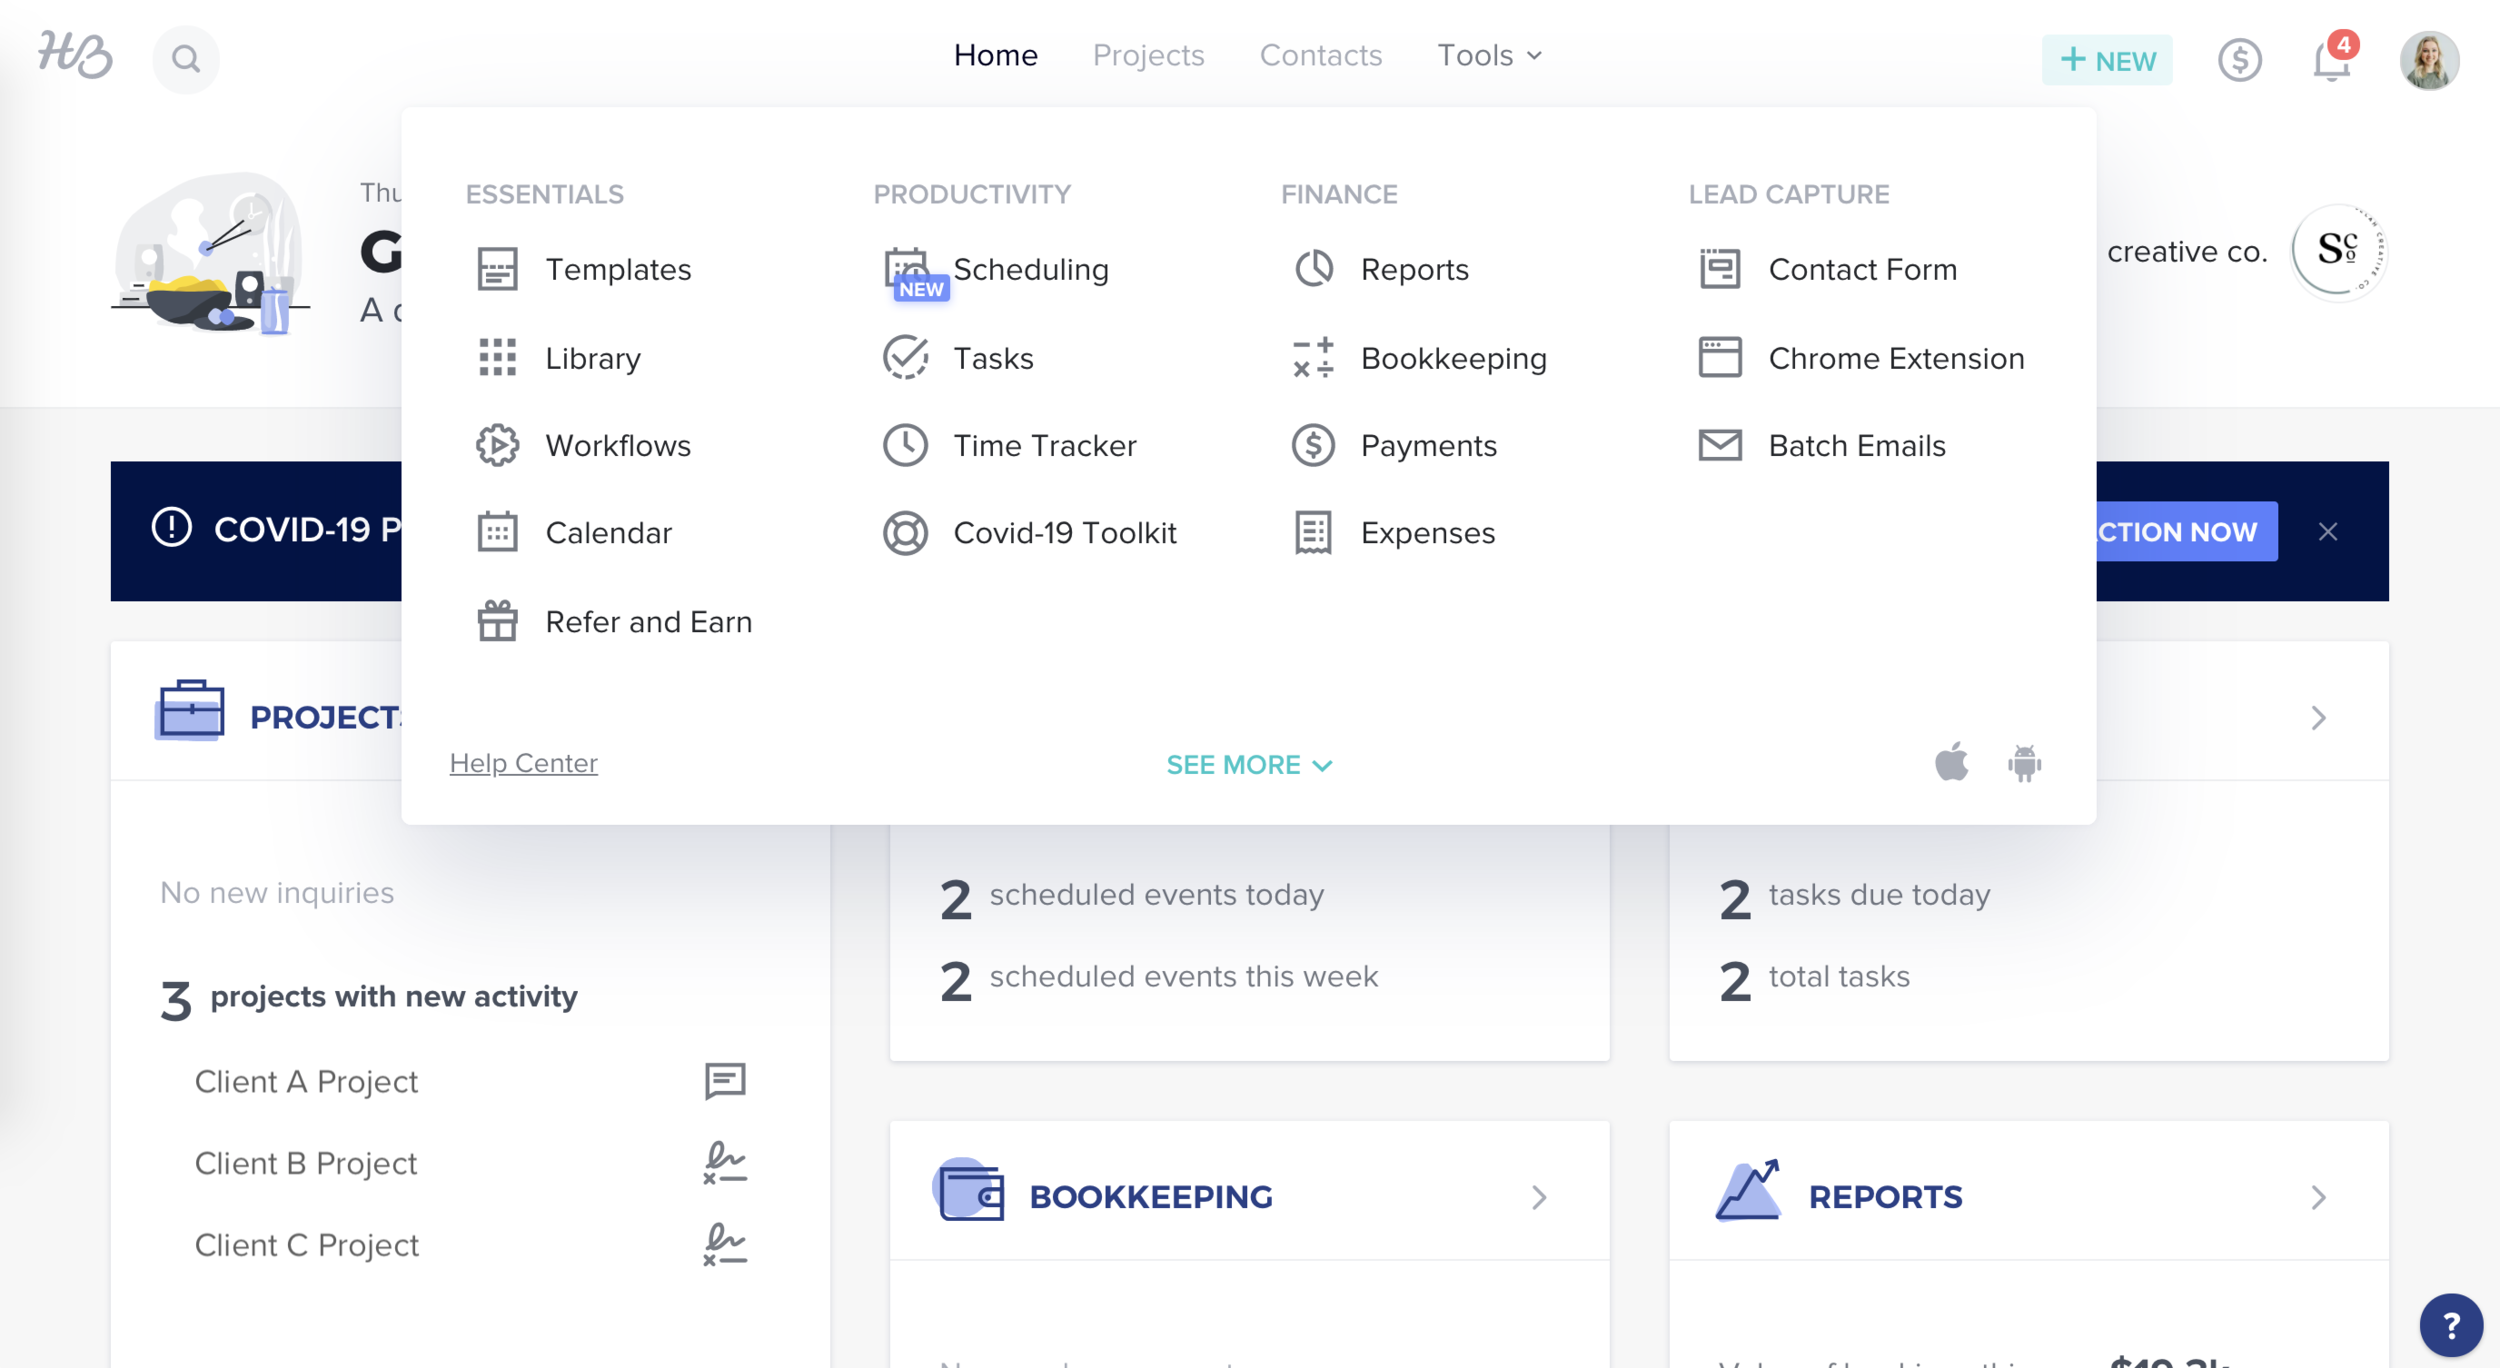Click the HoneyBook logo

[76, 55]
